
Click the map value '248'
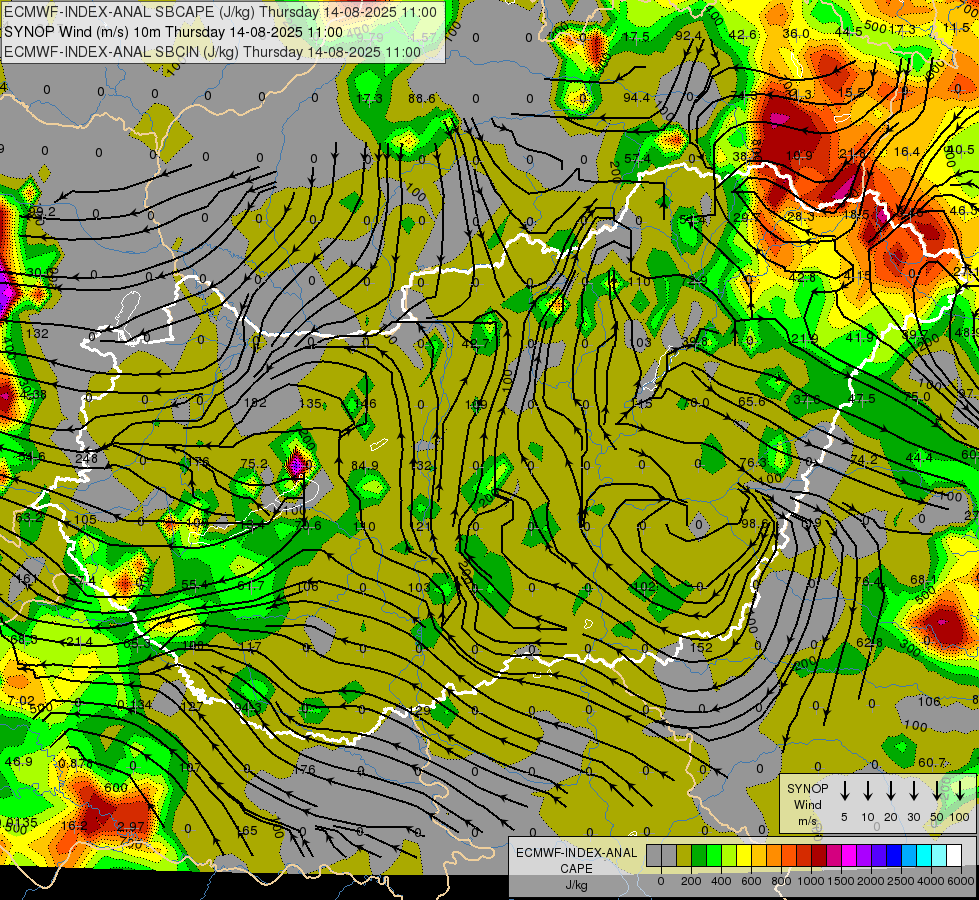tap(86, 458)
